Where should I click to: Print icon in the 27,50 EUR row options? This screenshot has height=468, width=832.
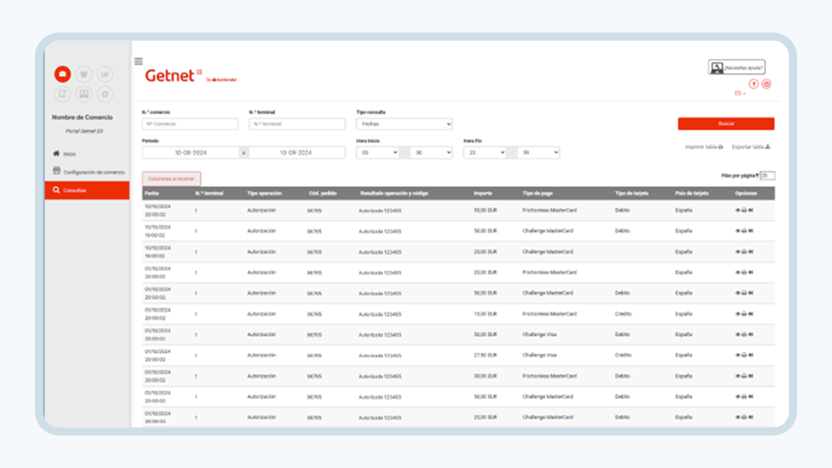[x=744, y=355]
